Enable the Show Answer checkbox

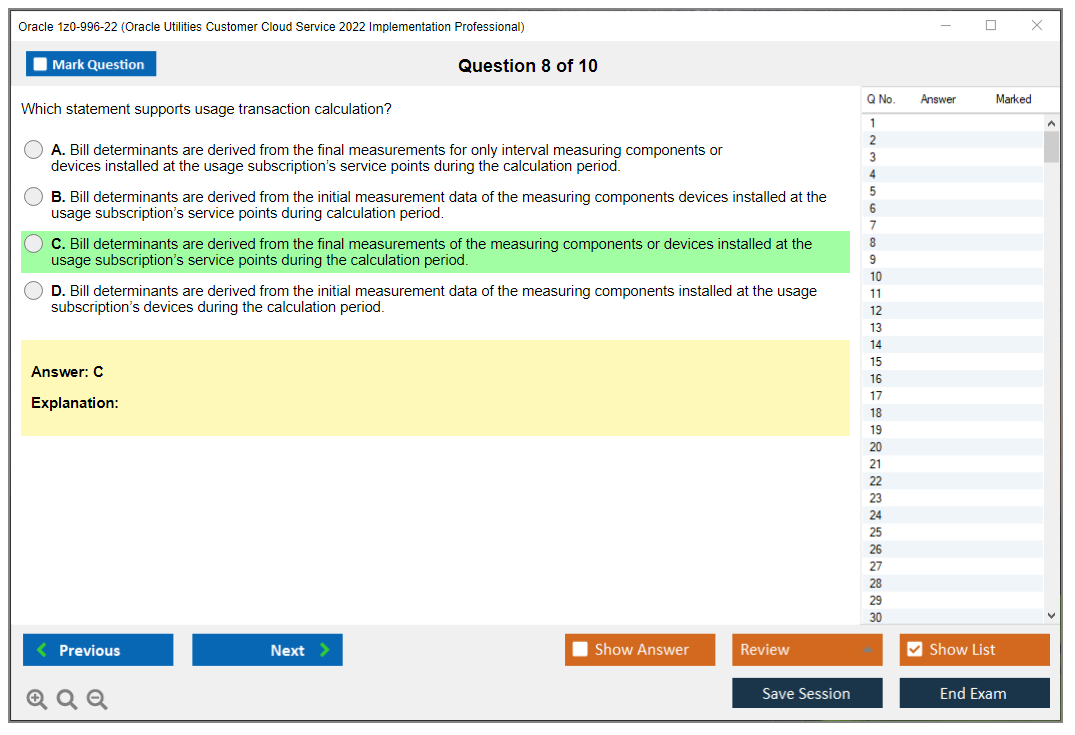pos(580,649)
